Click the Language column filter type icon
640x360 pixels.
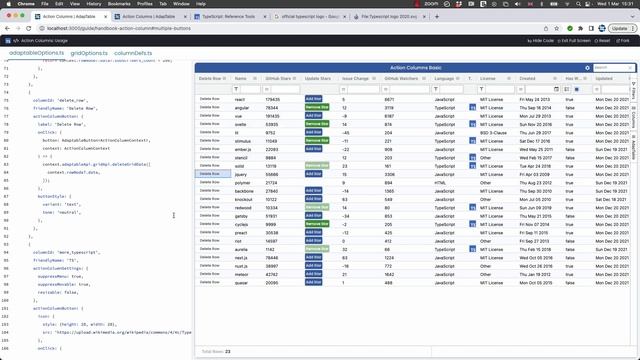coord(436,89)
